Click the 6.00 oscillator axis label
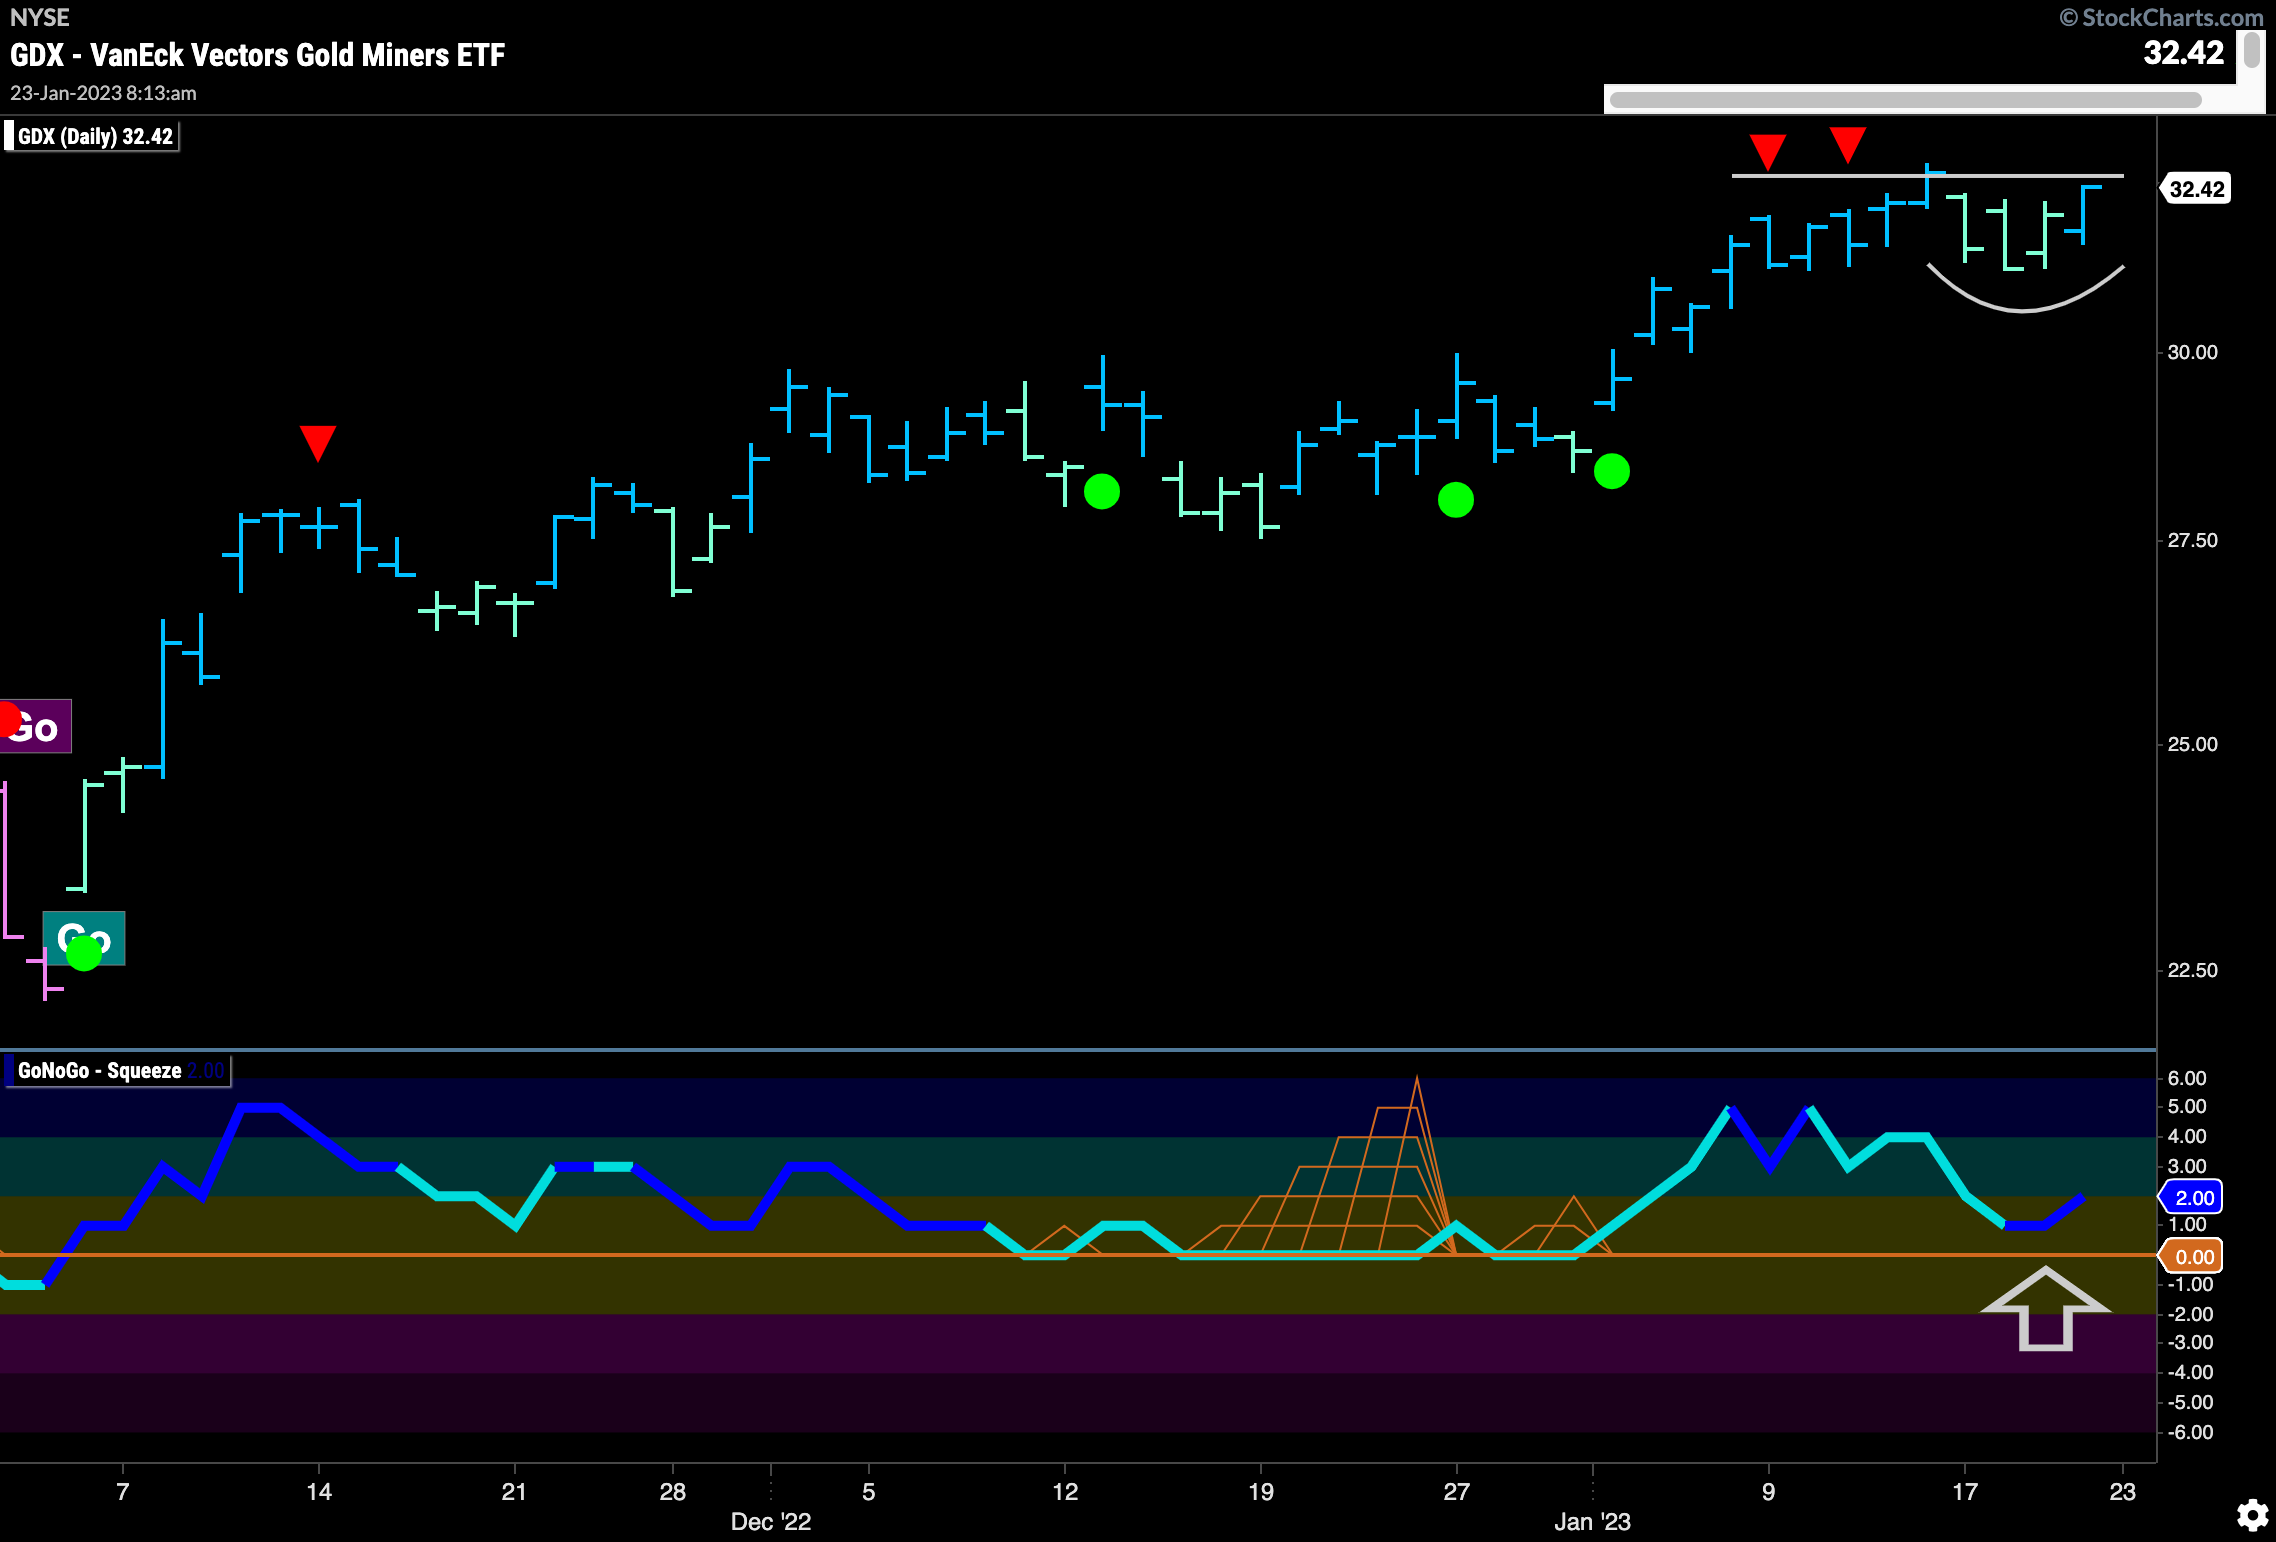 [2187, 1078]
